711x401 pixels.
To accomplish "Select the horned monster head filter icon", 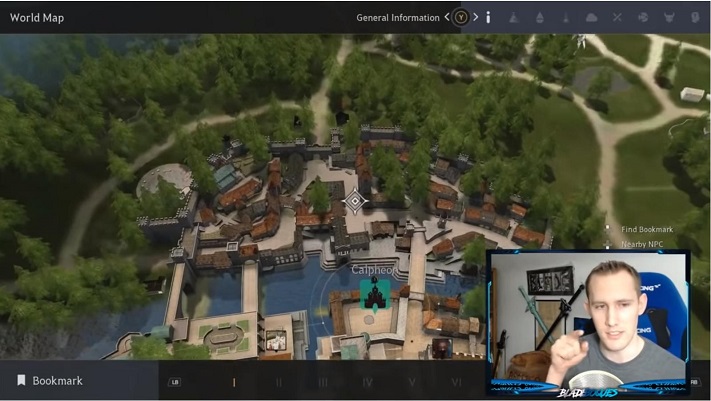I will click(669, 18).
